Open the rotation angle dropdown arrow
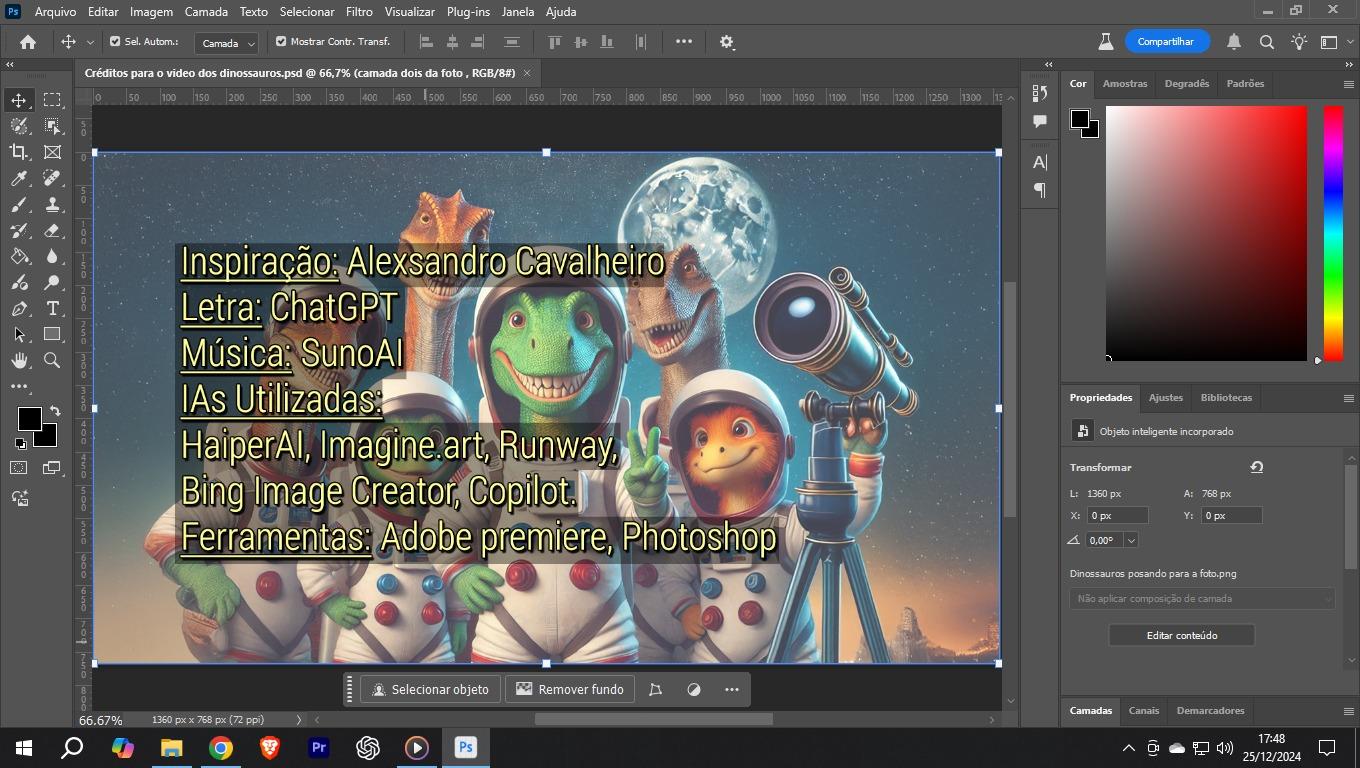Screen dimensions: 1360x768 tap(1131, 540)
